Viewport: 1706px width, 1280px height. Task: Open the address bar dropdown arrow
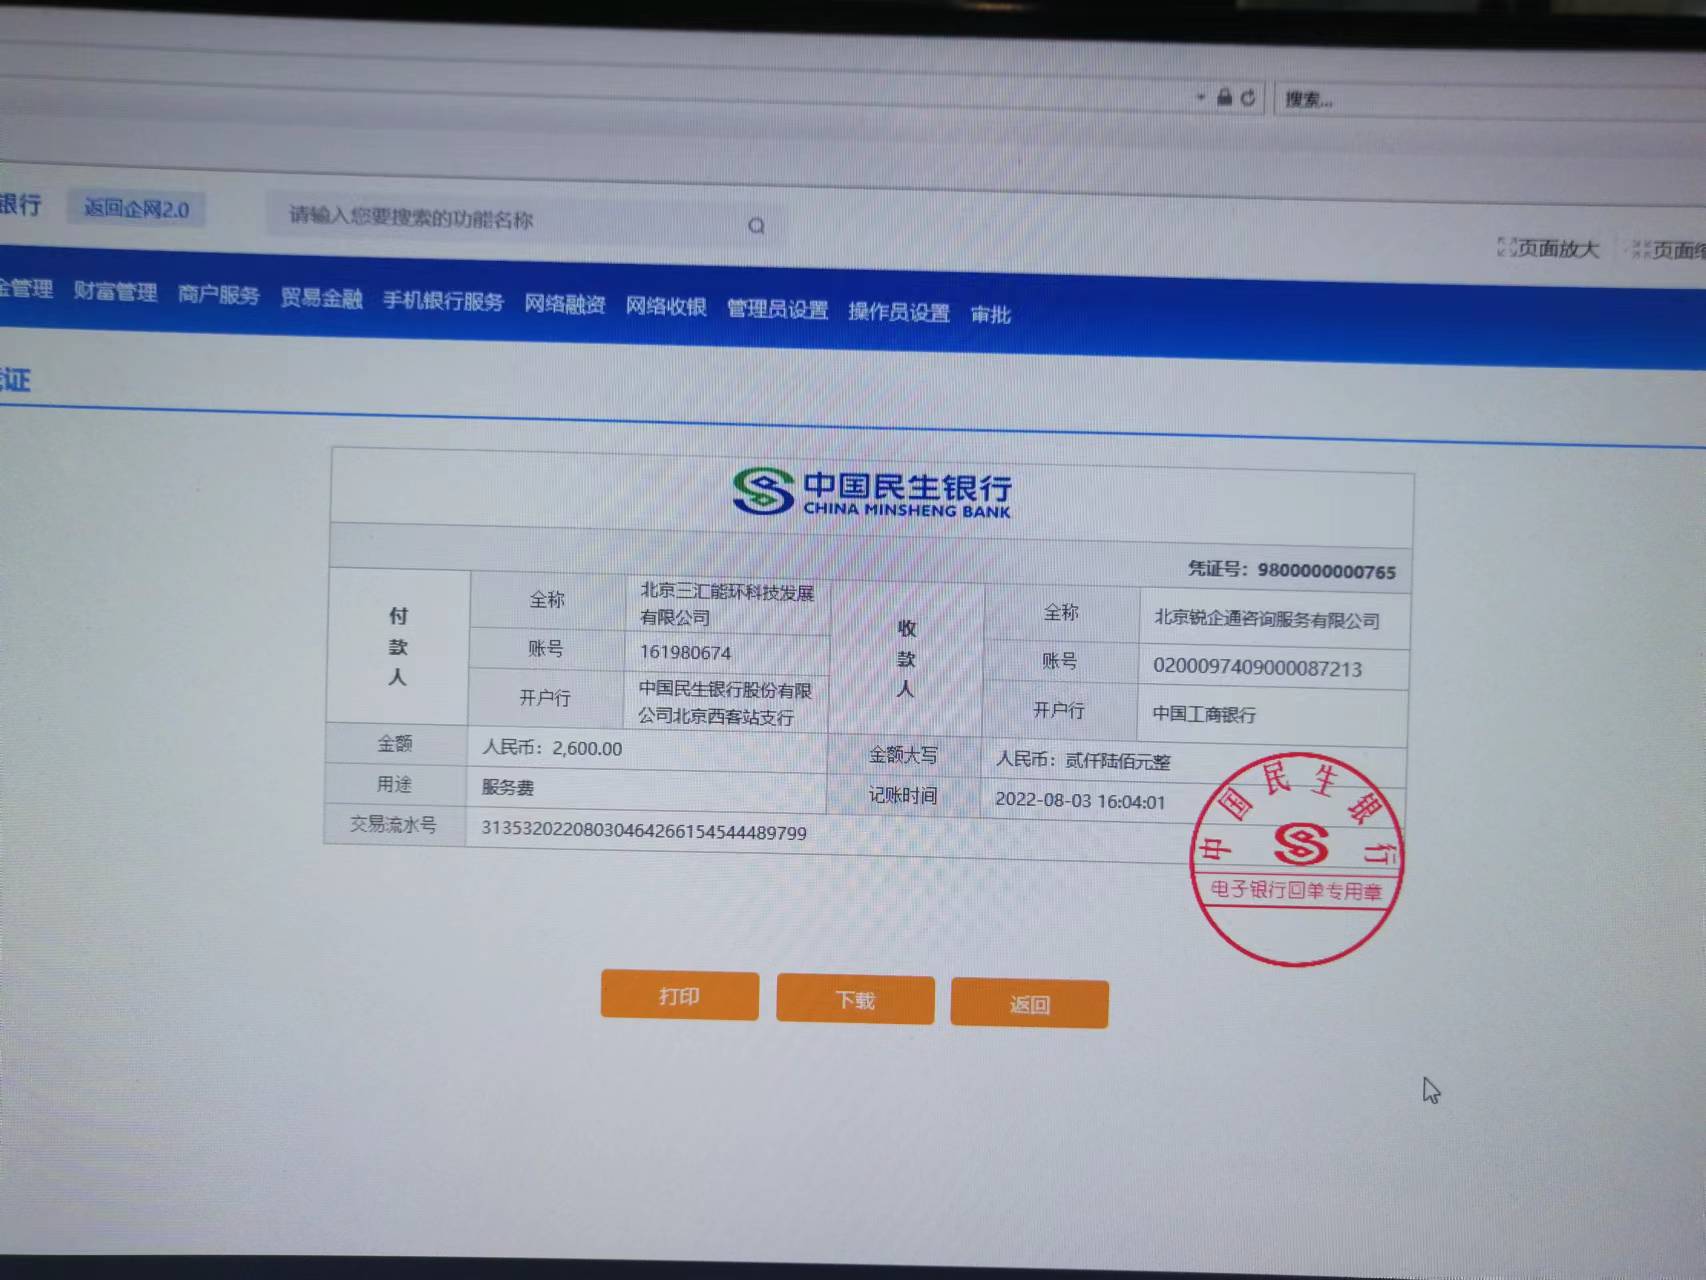(x=1201, y=97)
